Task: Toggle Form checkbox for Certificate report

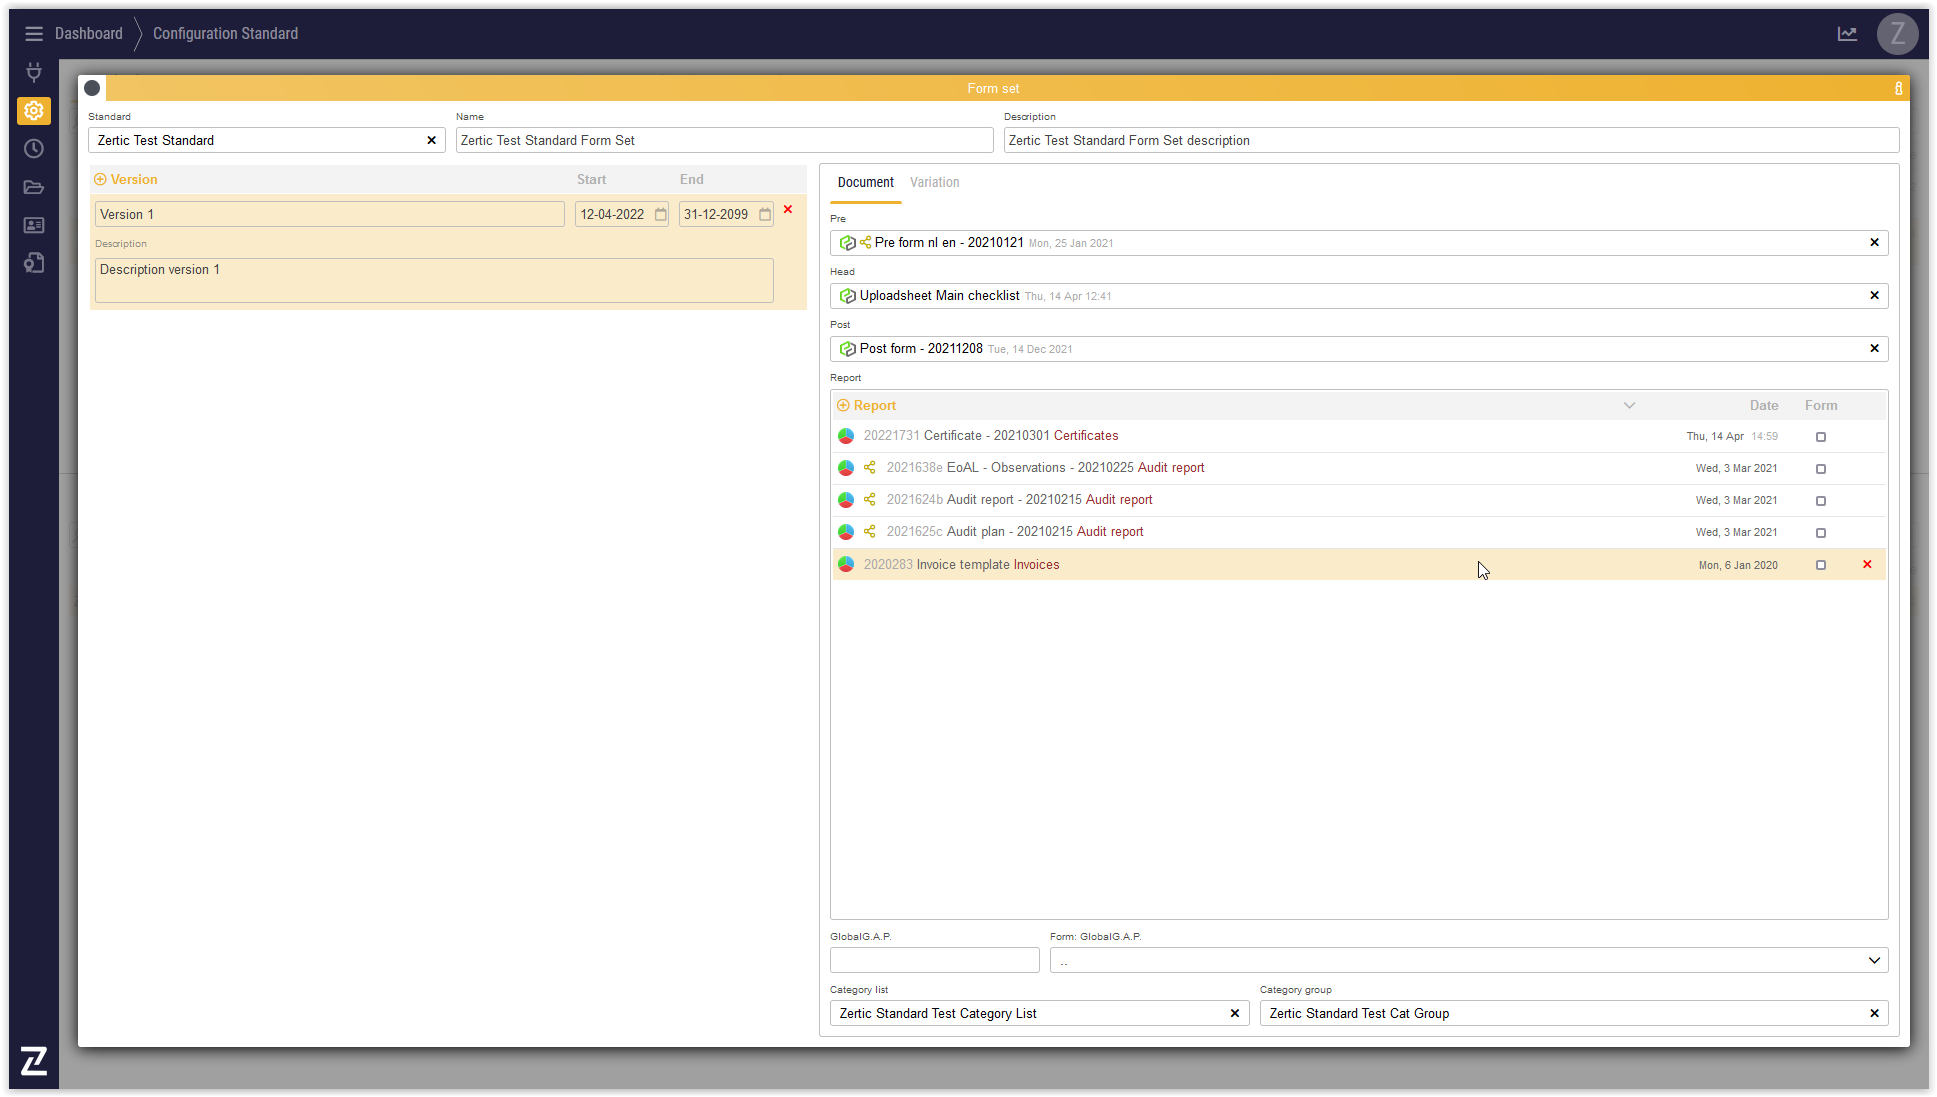Action: 1821,437
